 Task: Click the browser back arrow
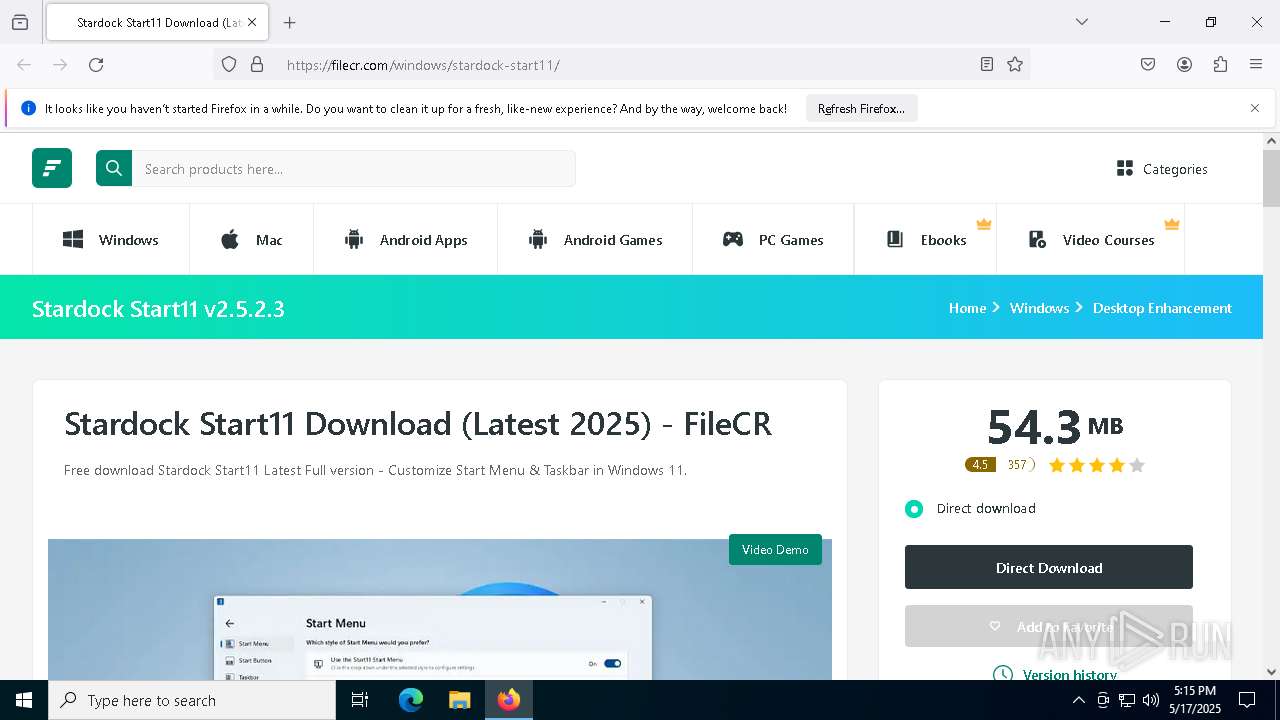coord(24,64)
